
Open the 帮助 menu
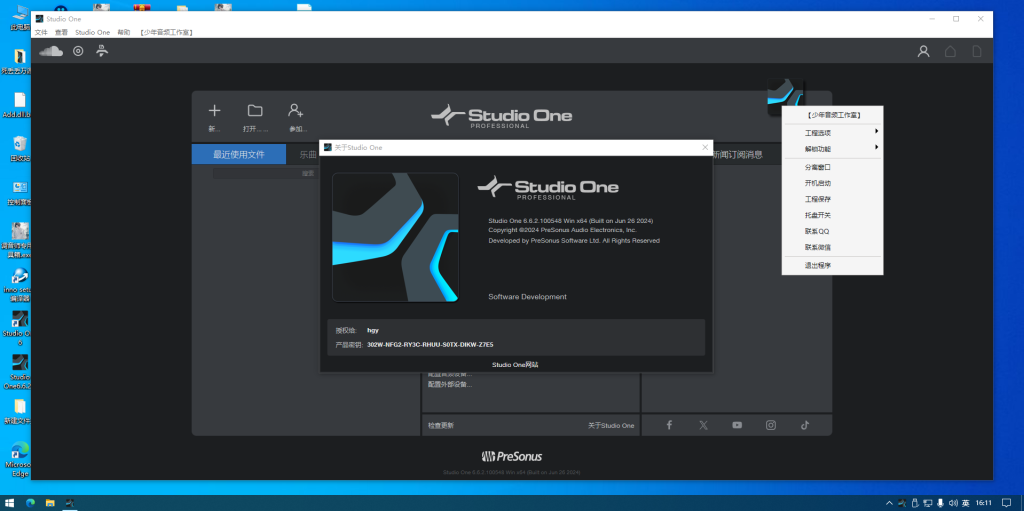(x=123, y=32)
